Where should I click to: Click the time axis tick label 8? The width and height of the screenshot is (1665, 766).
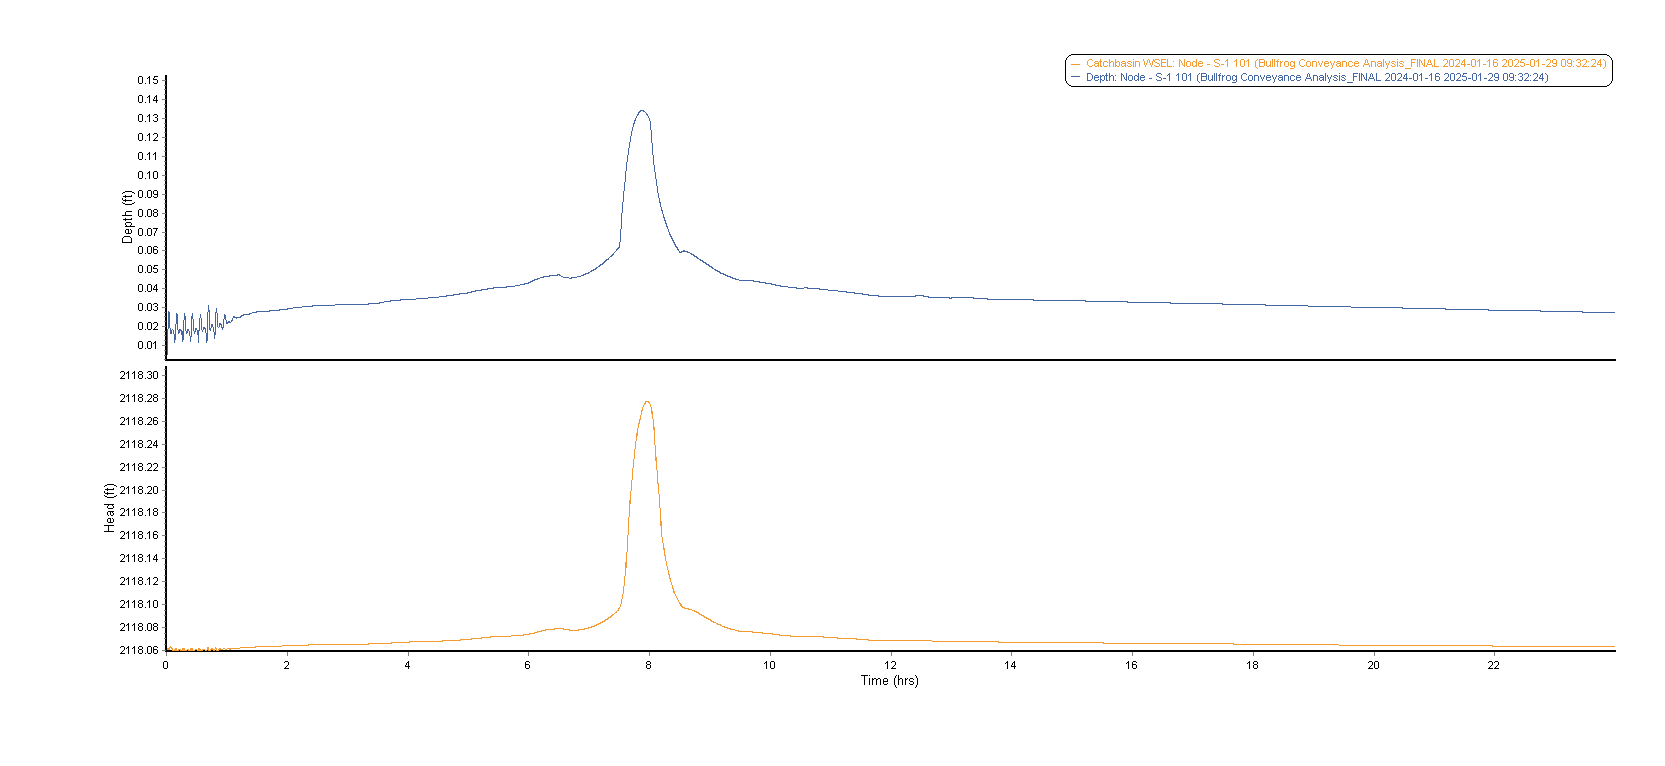point(648,665)
